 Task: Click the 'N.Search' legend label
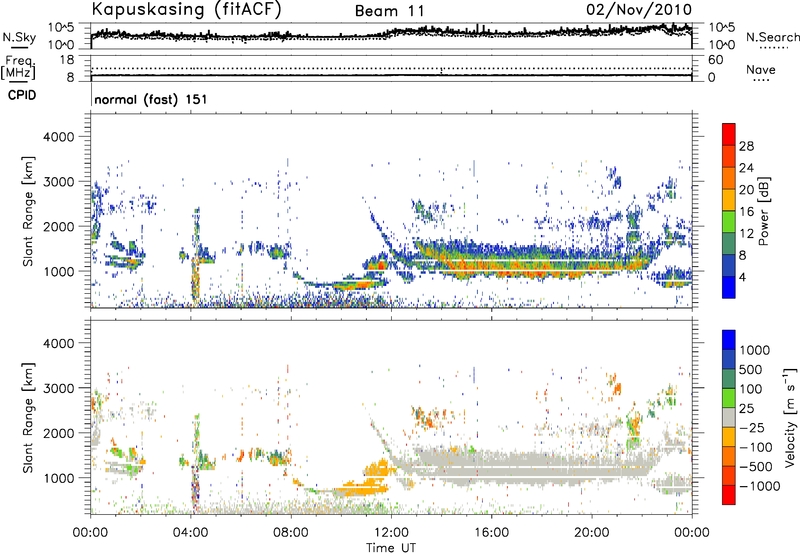point(773,37)
